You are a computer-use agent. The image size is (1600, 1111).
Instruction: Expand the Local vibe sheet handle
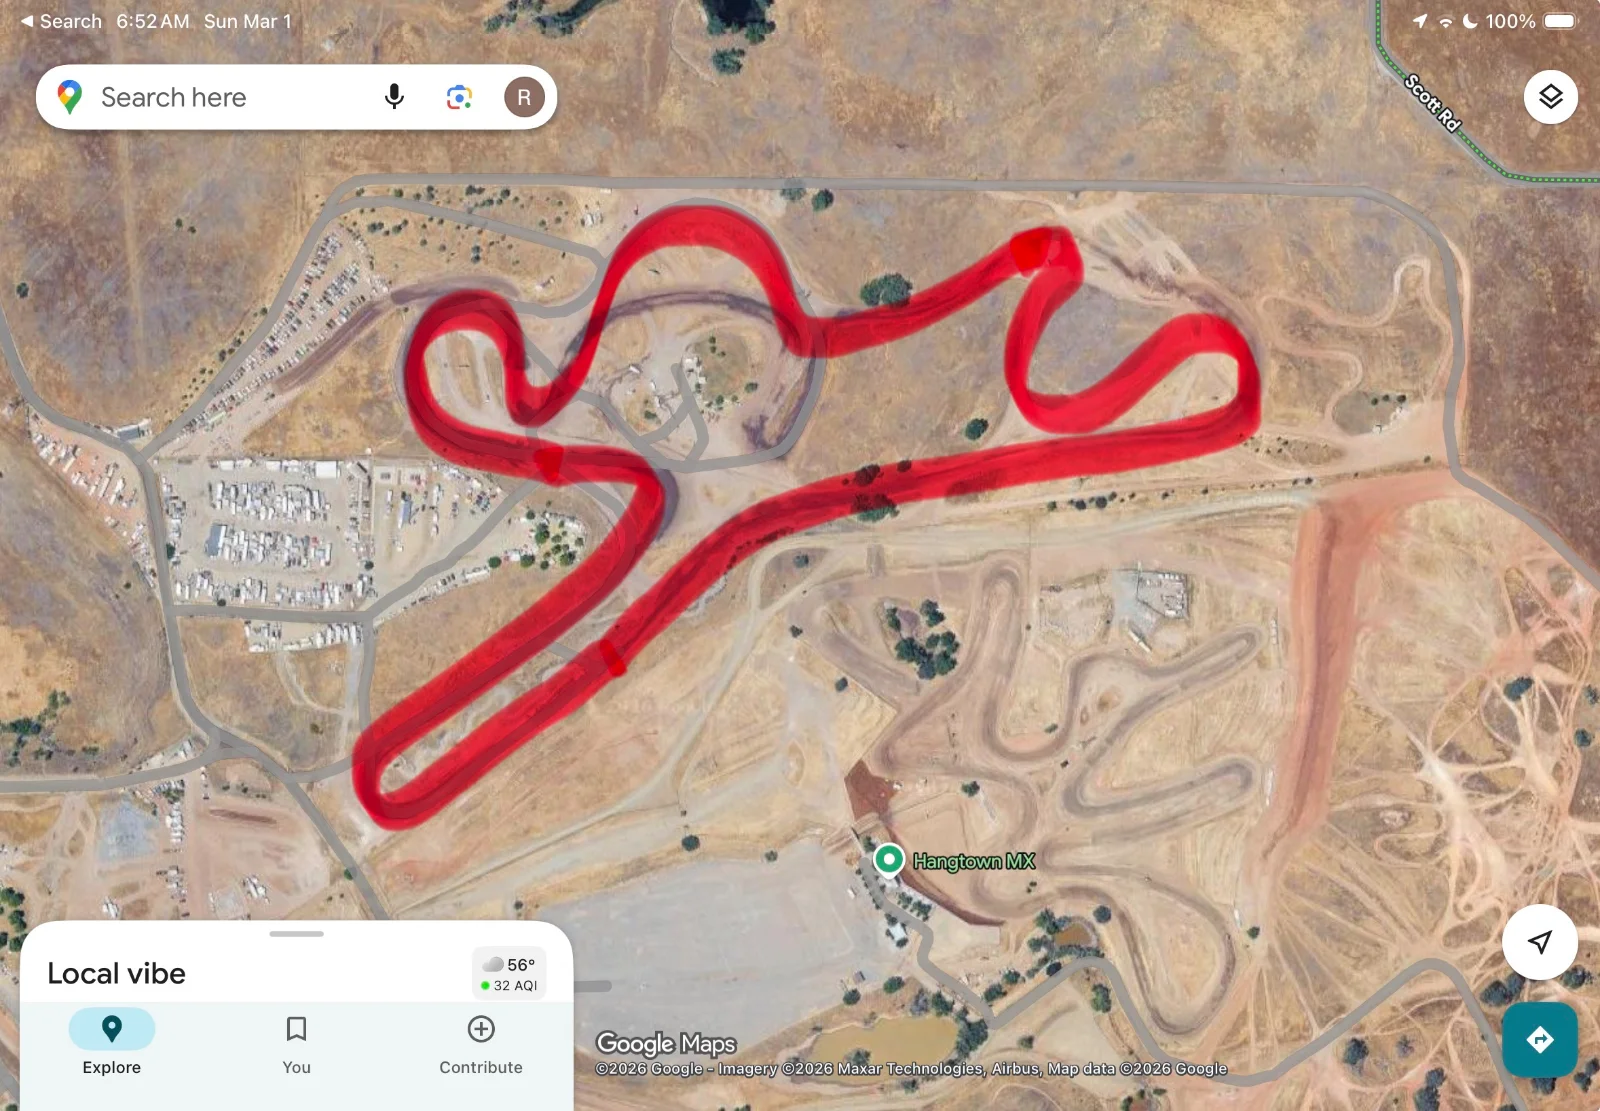point(297,934)
